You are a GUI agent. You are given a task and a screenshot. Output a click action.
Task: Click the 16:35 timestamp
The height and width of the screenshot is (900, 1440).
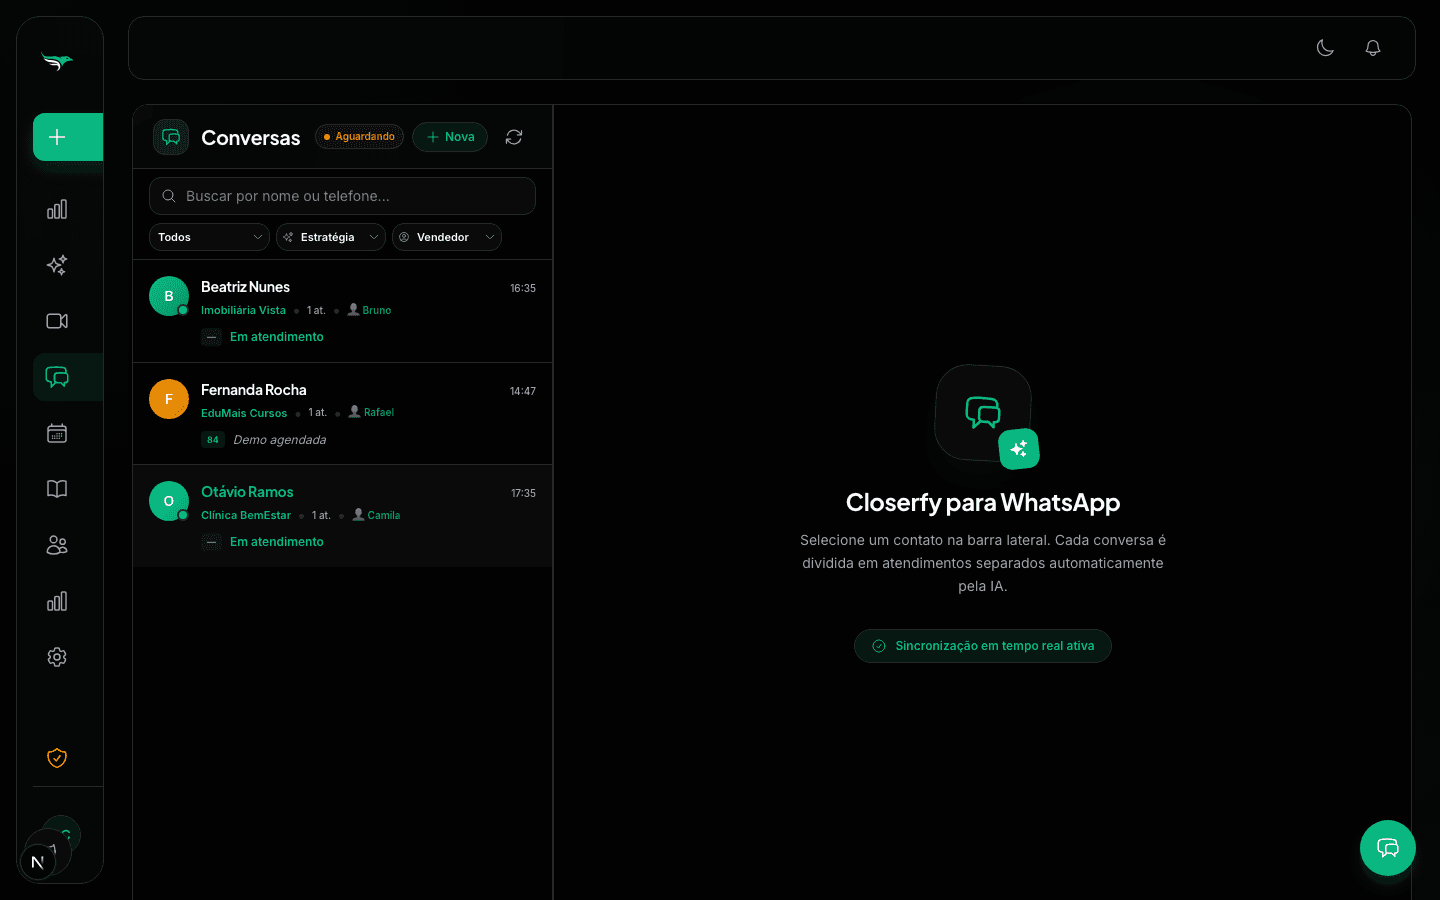[x=523, y=288]
